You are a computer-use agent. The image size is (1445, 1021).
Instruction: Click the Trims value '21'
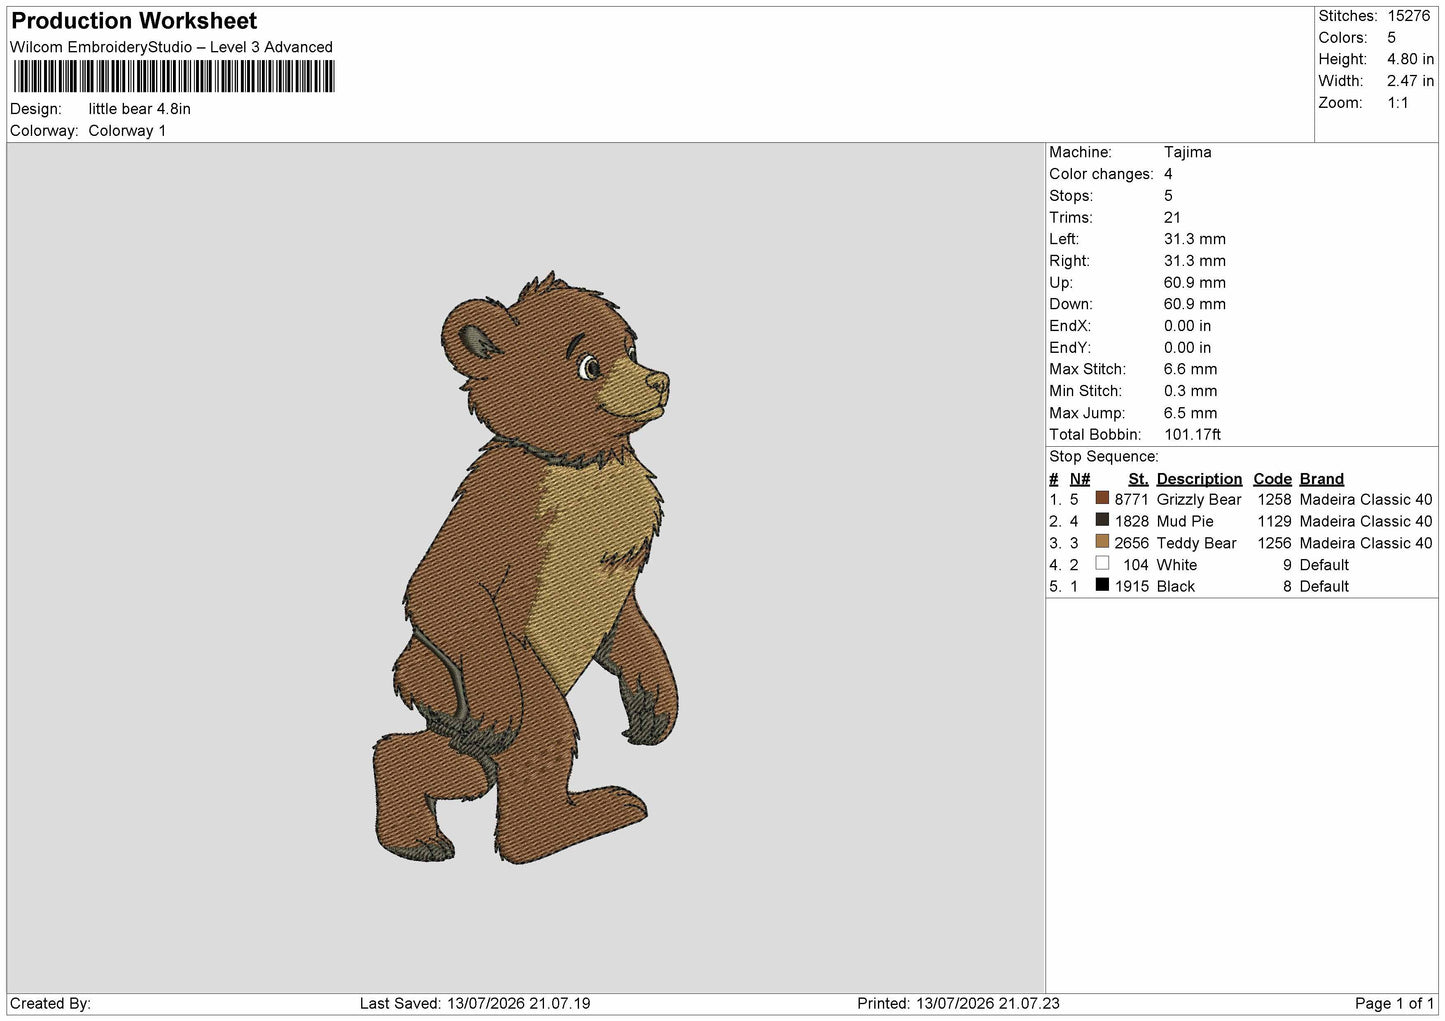click(x=1172, y=217)
